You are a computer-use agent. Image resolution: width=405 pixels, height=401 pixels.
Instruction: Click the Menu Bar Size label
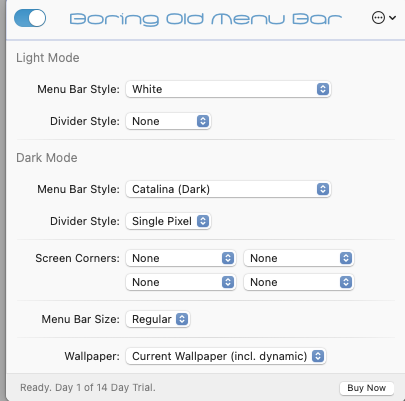pos(80,319)
